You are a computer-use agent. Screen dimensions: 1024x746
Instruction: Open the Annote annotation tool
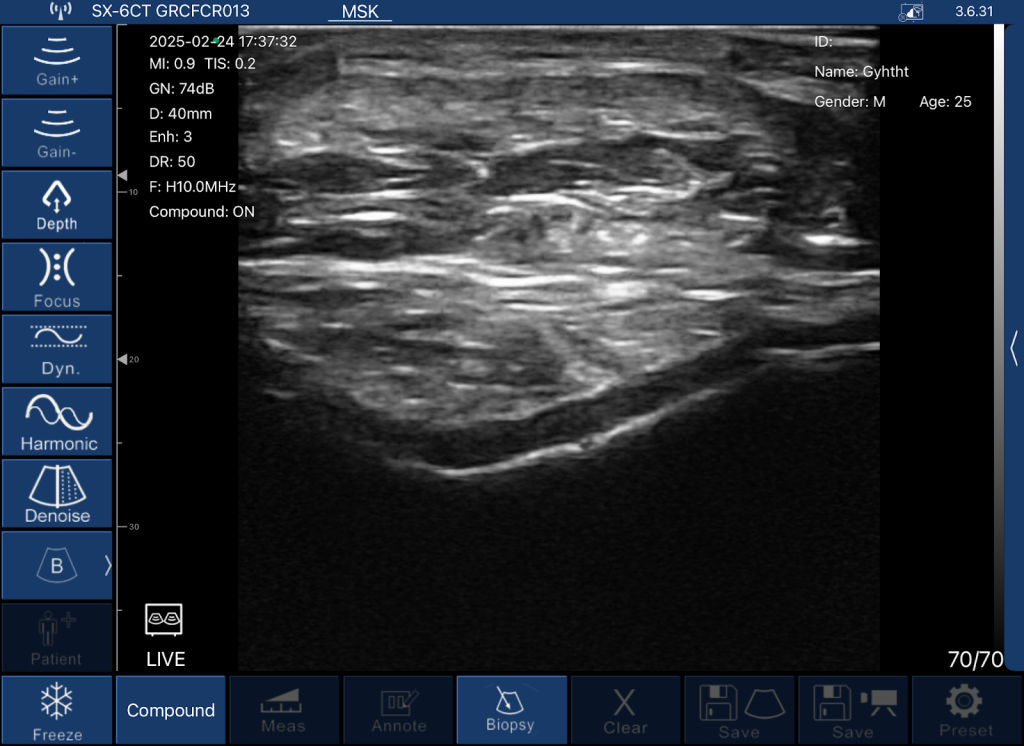[398, 710]
